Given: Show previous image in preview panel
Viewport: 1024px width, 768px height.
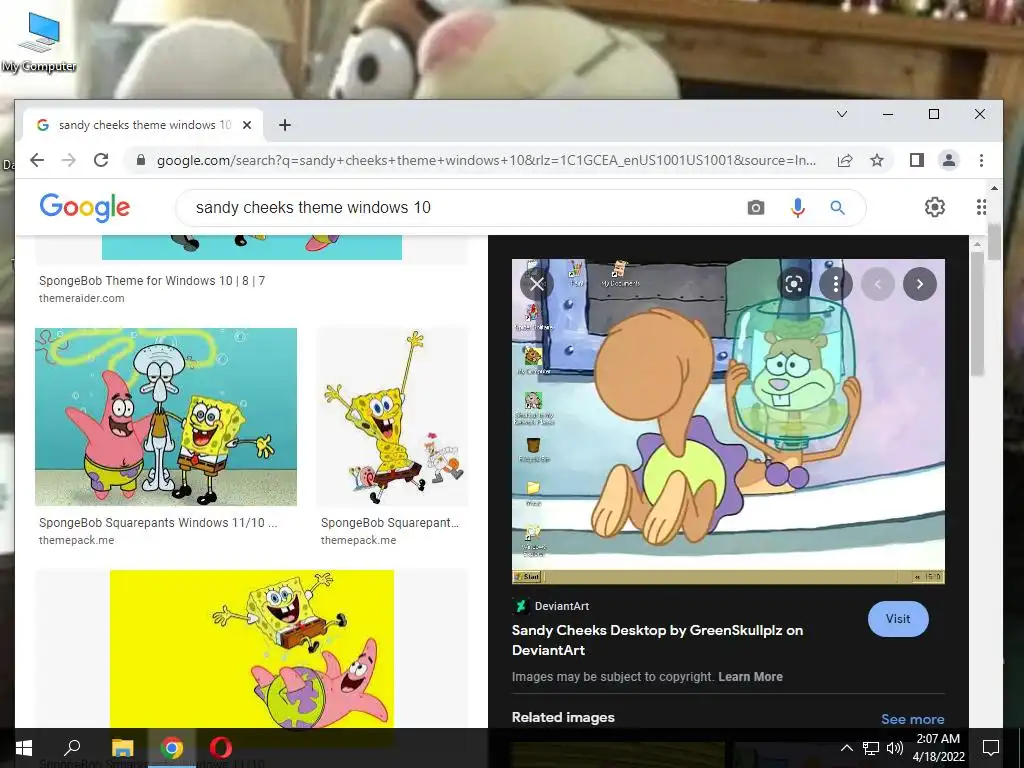Looking at the screenshot, I should tap(878, 283).
